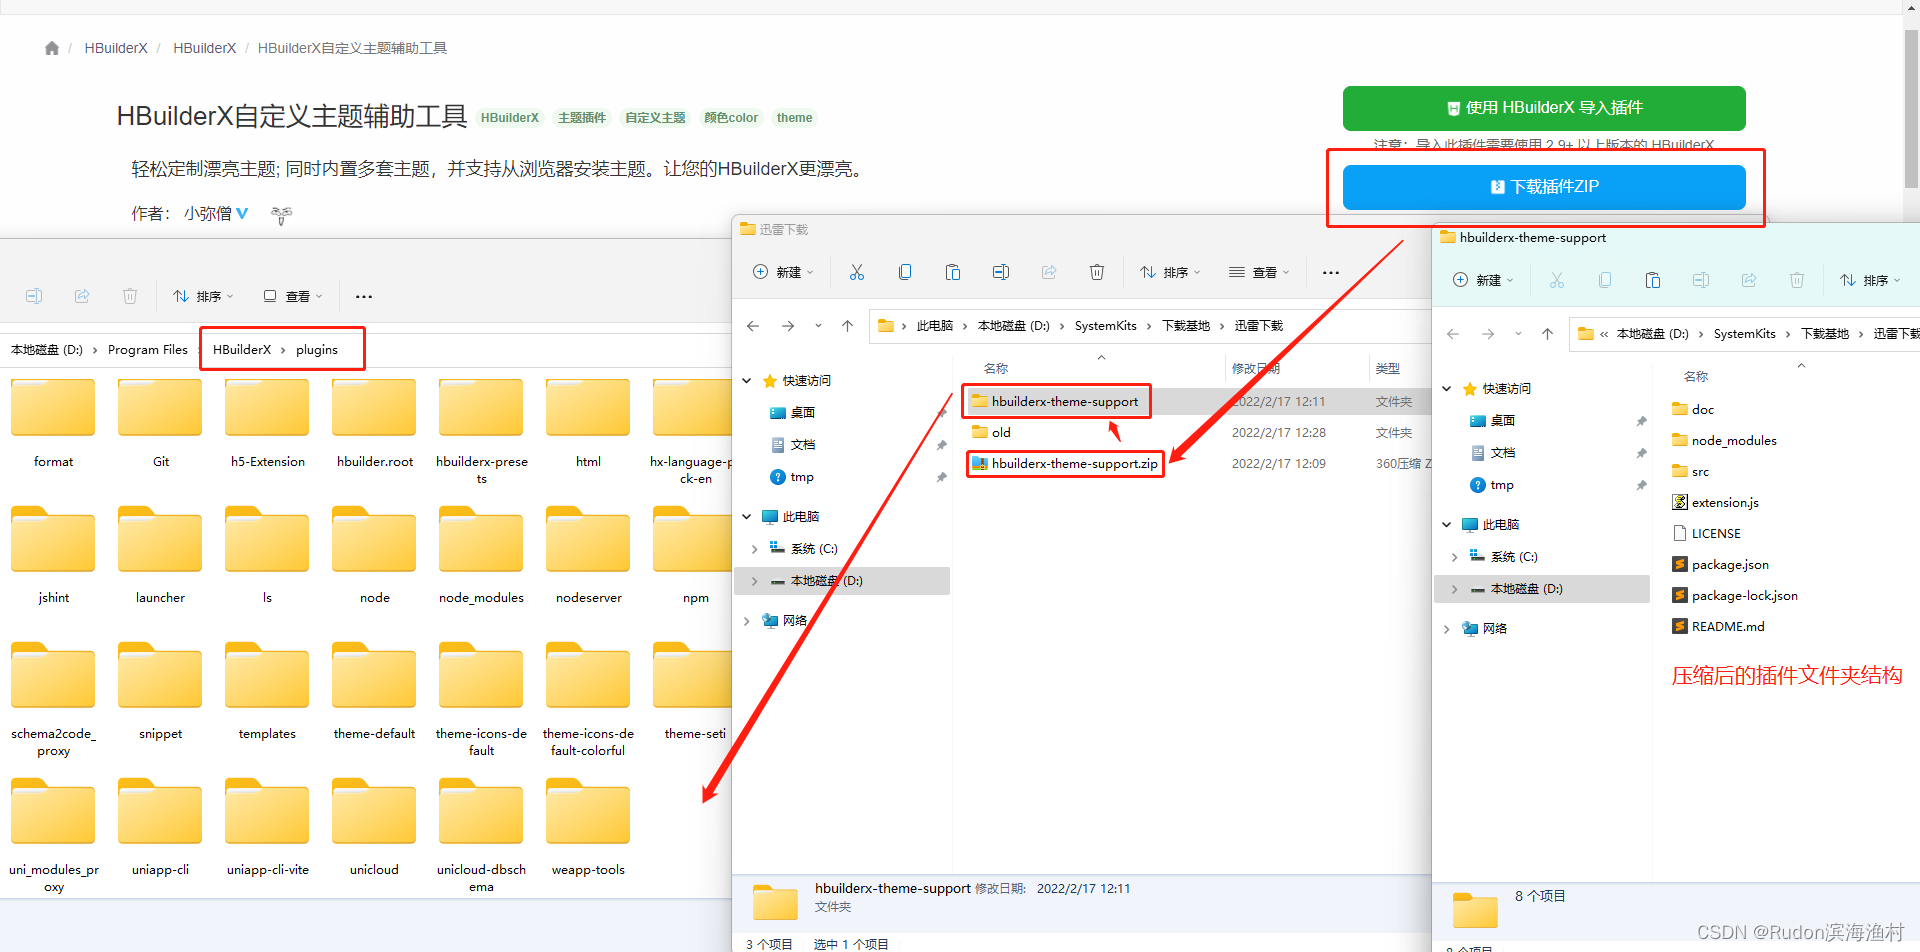Select the old folder

1001,433
